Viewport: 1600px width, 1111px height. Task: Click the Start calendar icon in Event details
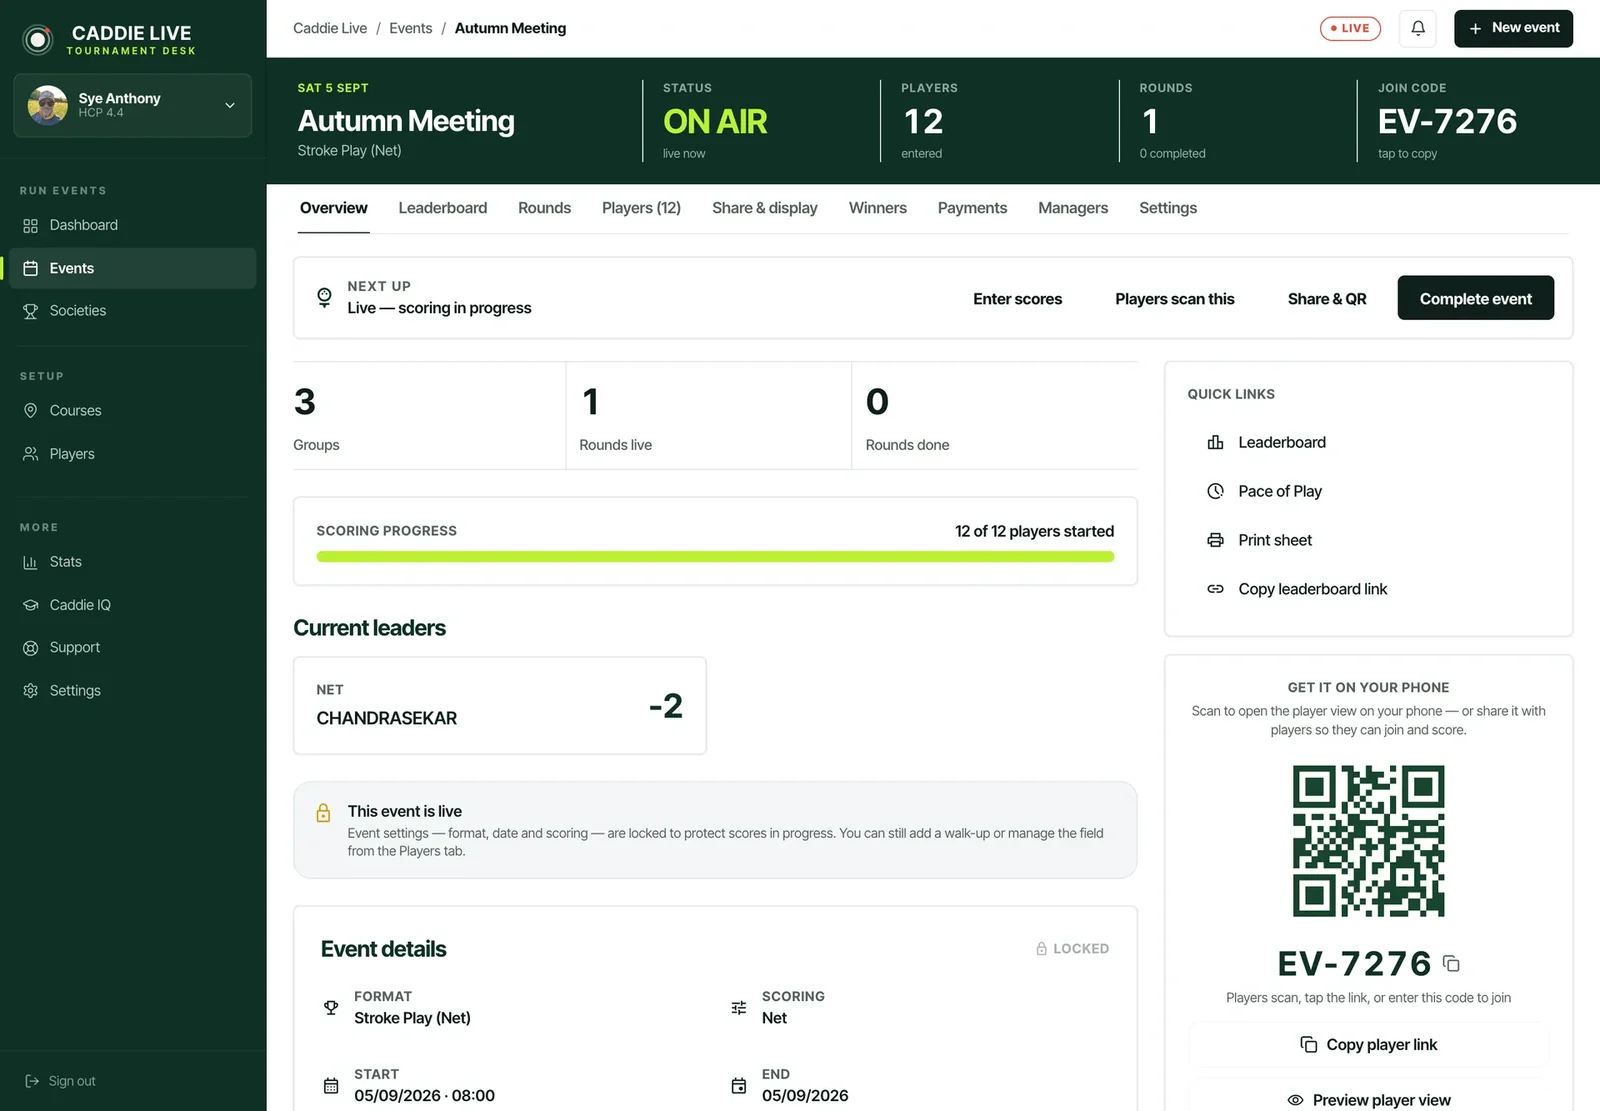click(331, 1086)
